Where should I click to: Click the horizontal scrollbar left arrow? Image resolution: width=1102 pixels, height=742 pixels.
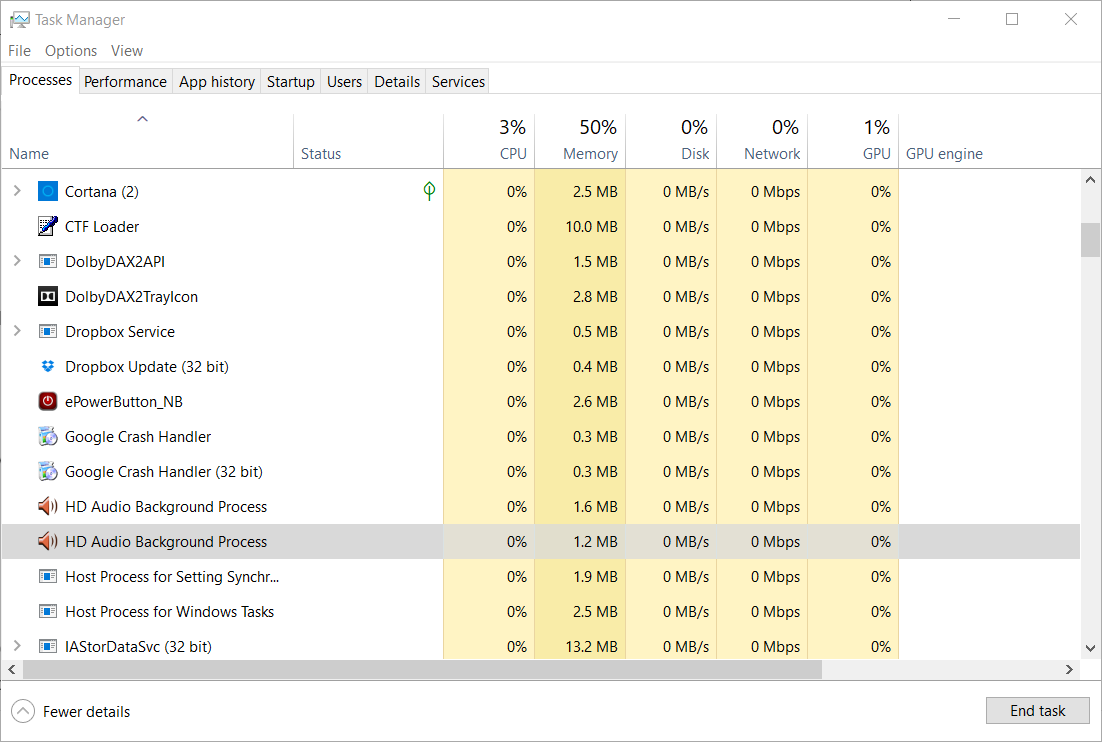tap(12, 670)
